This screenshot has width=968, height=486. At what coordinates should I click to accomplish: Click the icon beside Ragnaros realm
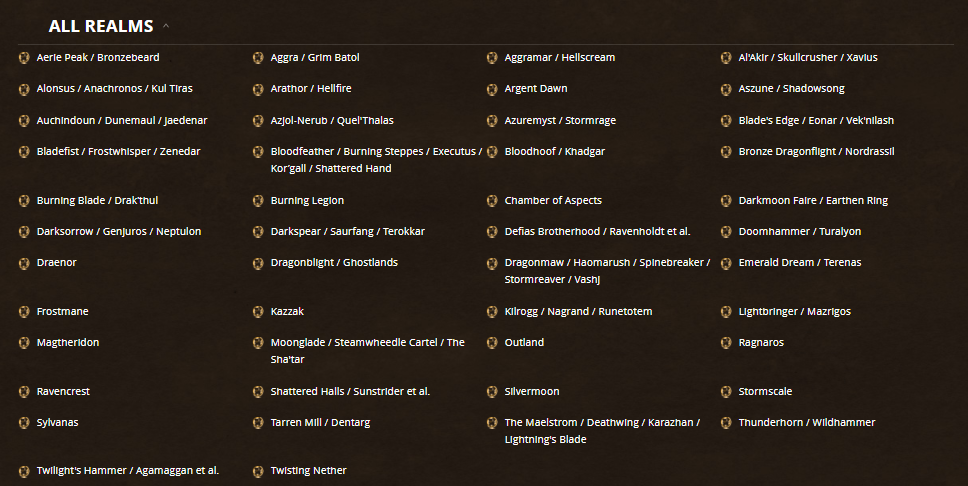click(x=726, y=343)
